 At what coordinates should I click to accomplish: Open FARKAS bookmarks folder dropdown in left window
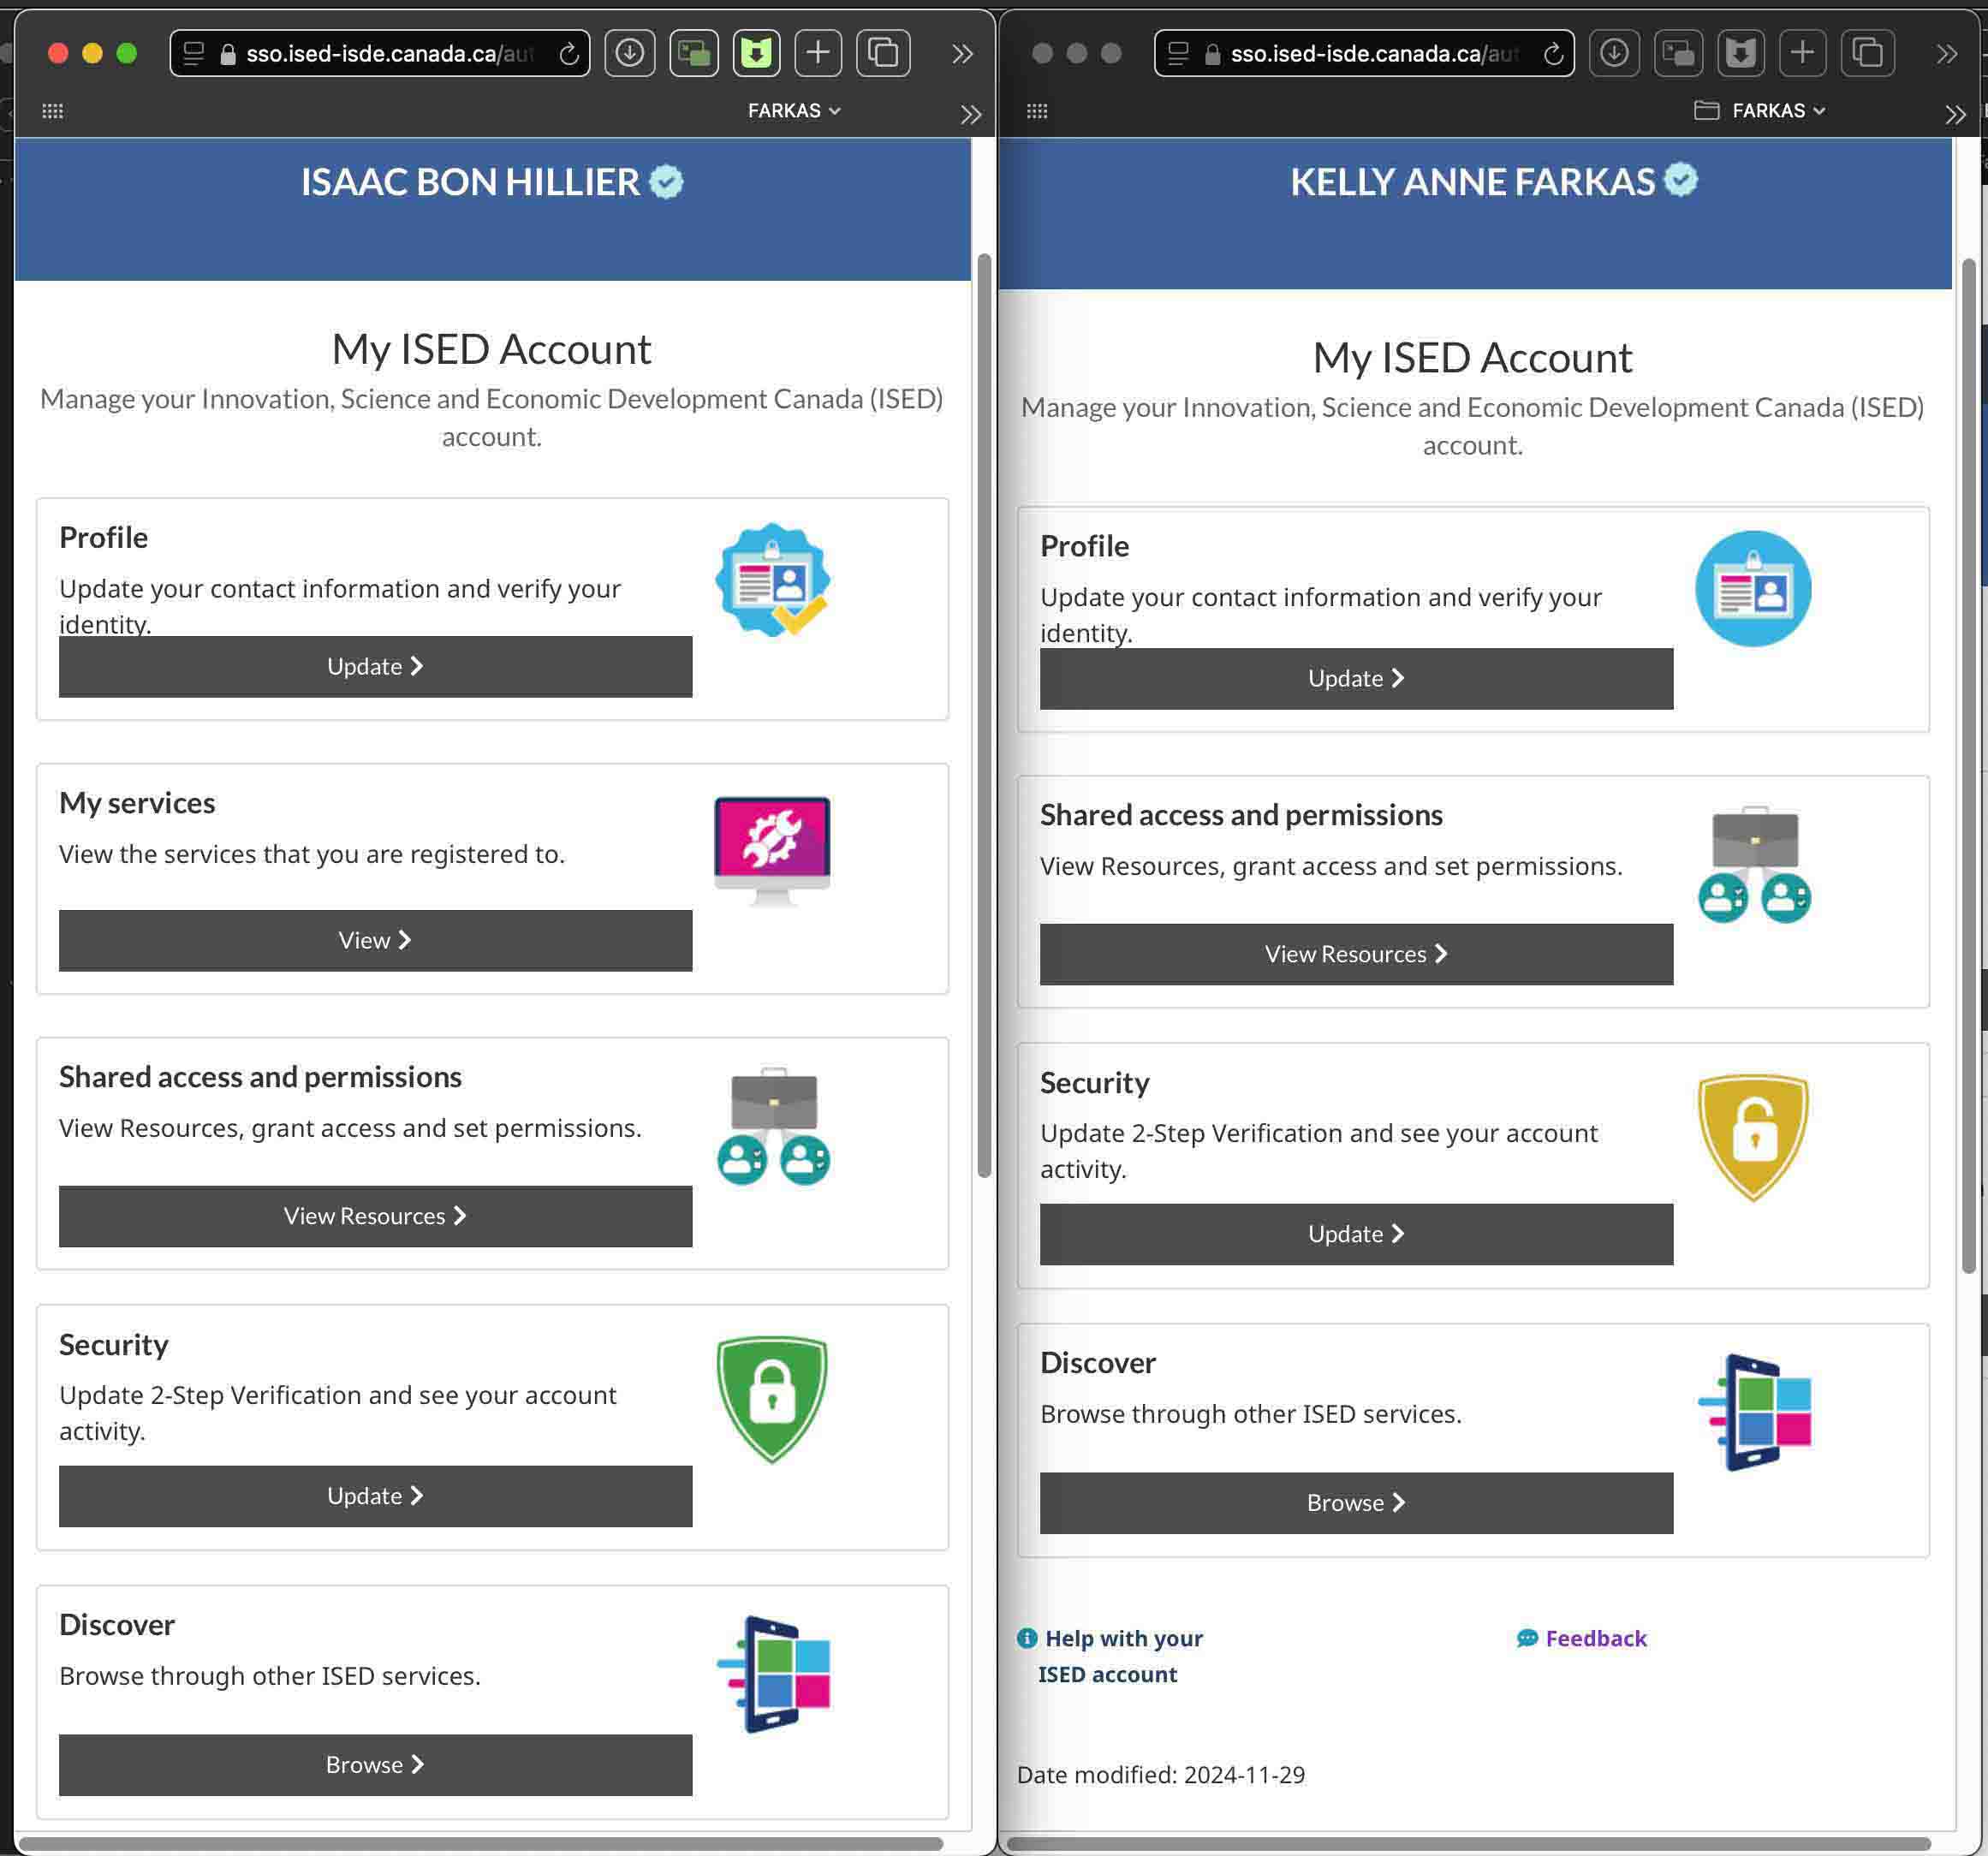click(794, 111)
